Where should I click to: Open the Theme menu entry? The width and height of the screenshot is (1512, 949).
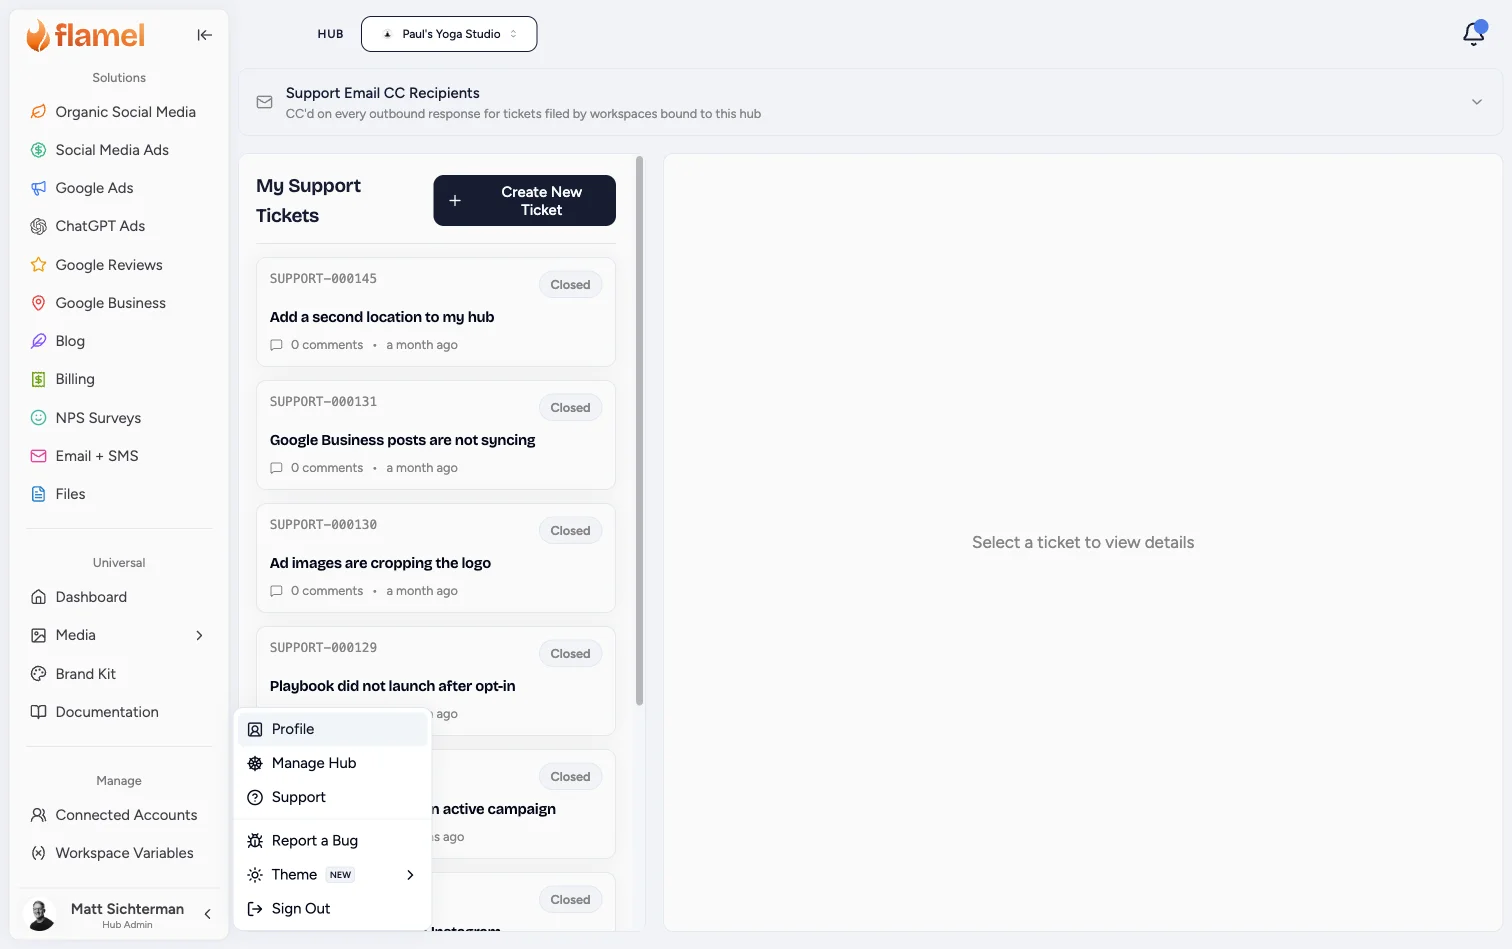[x=333, y=875]
